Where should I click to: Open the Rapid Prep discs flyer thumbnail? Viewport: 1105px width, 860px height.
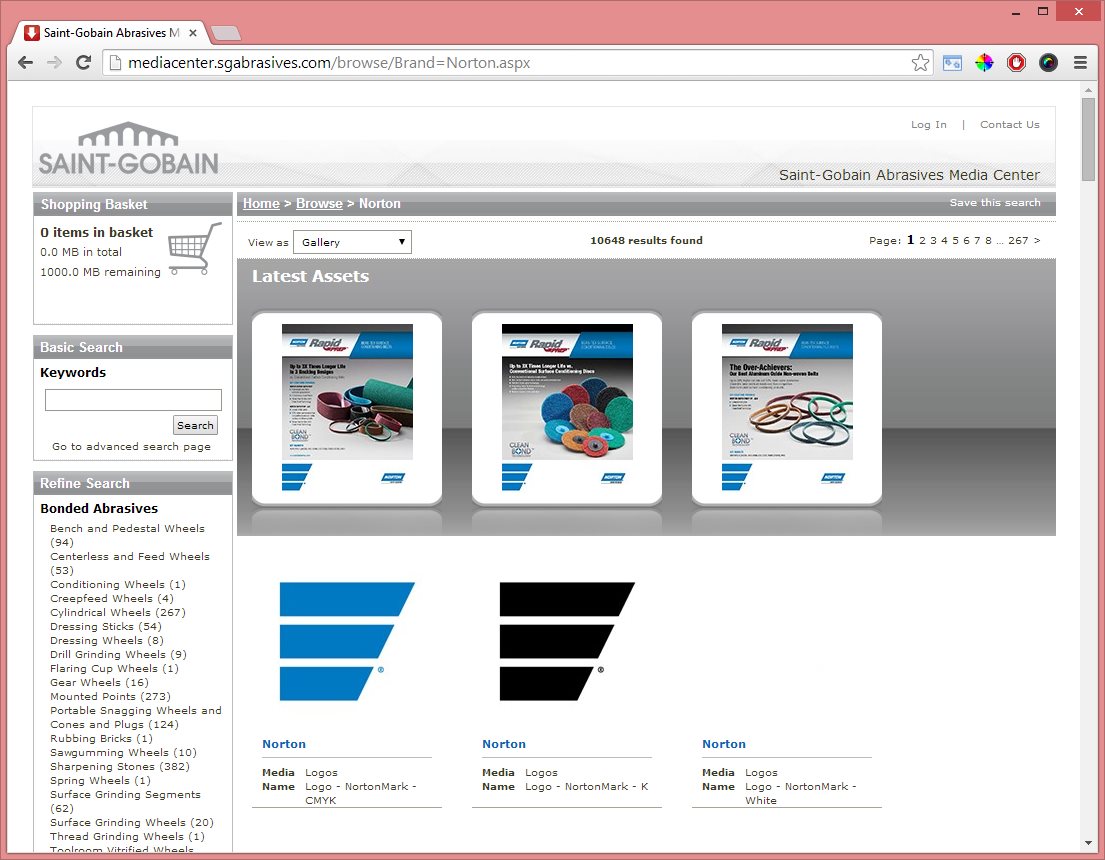click(x=567, y=408)
